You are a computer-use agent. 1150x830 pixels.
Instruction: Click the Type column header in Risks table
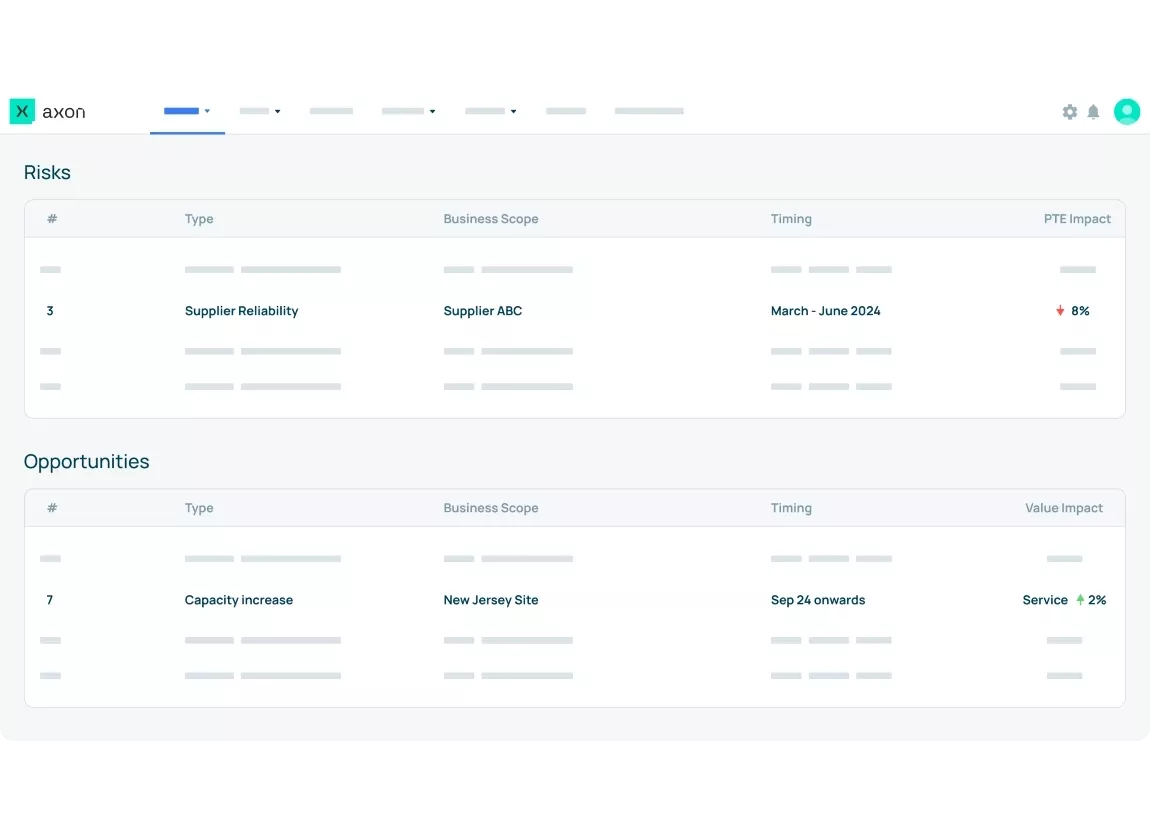click(x=199, y=218)
